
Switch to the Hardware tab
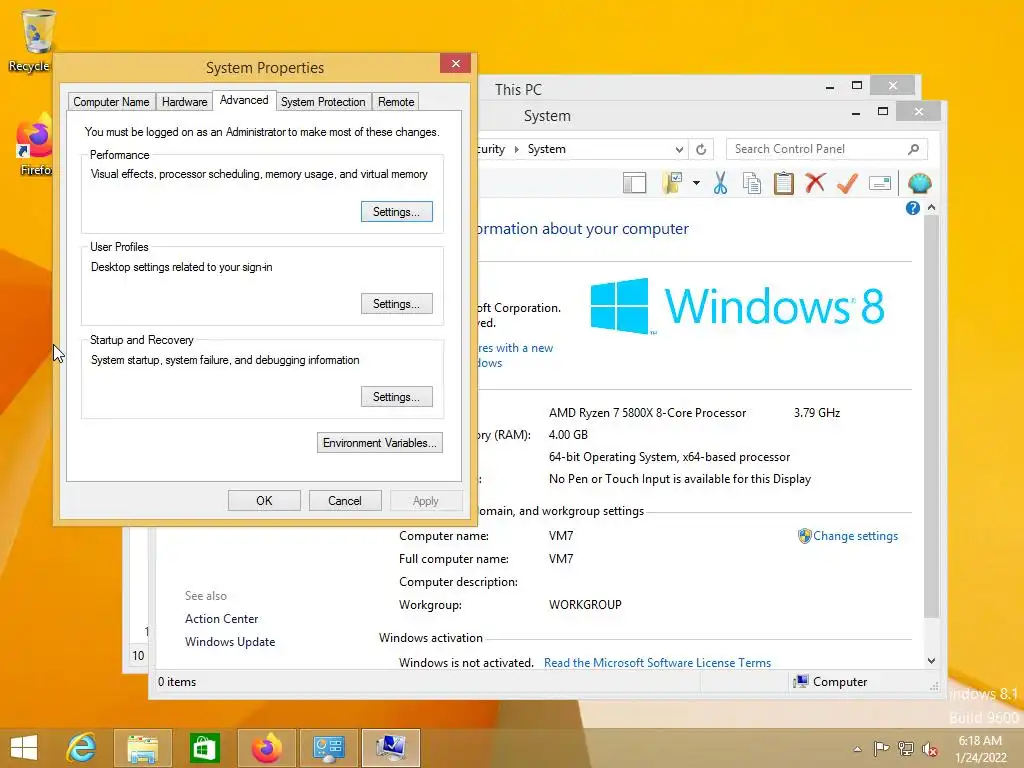coord(184,102)
